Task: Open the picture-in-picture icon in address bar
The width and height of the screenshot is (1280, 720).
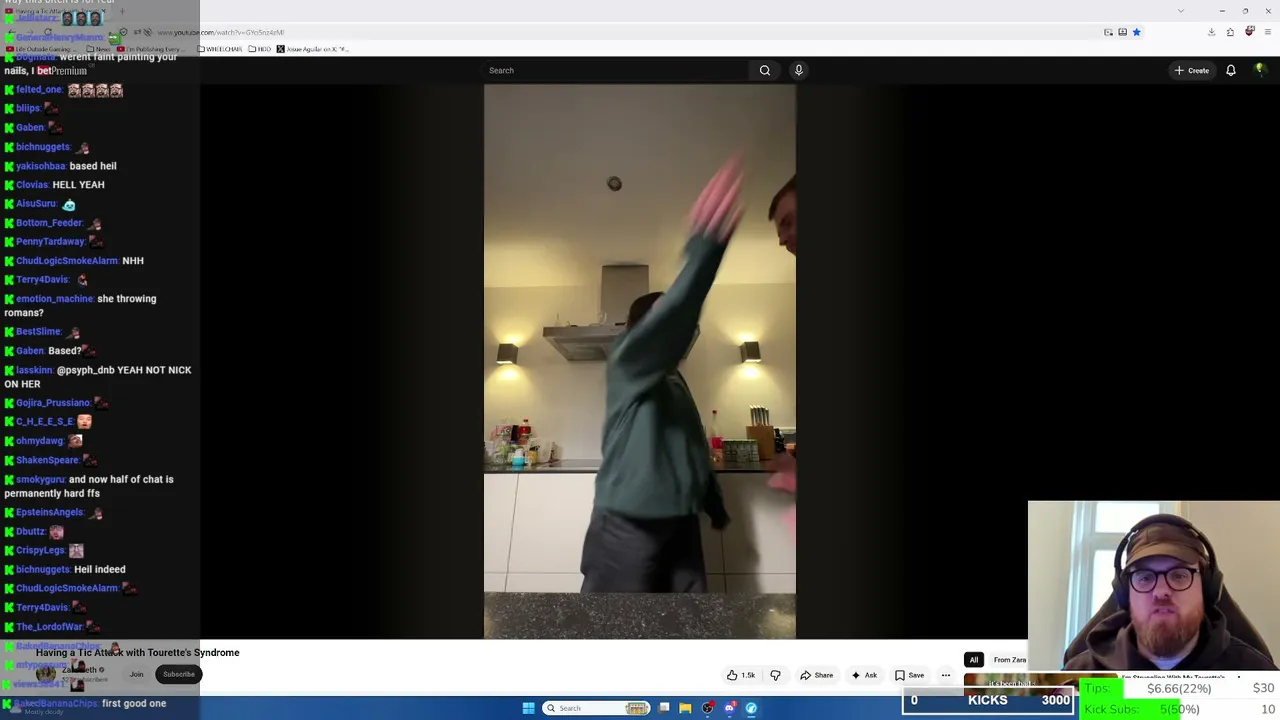Action: point(1108,32)
